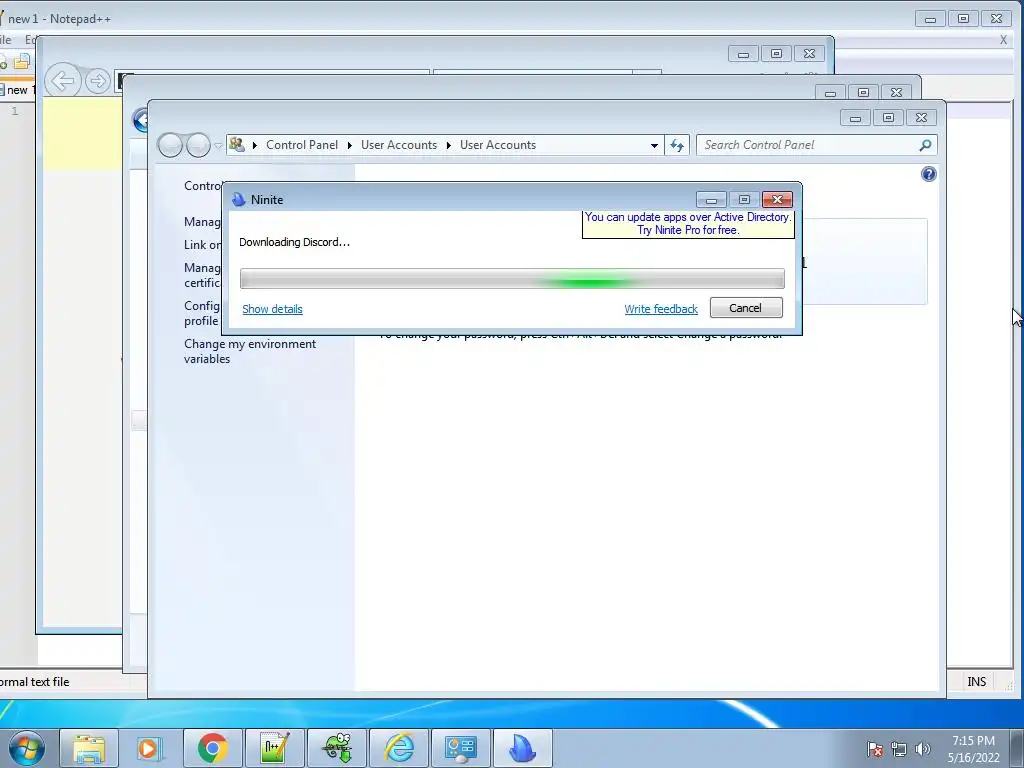The image size is (1024, 768).
Task: Click the Open file icon in Notepad++ toolbar
Action: [22, 61]
